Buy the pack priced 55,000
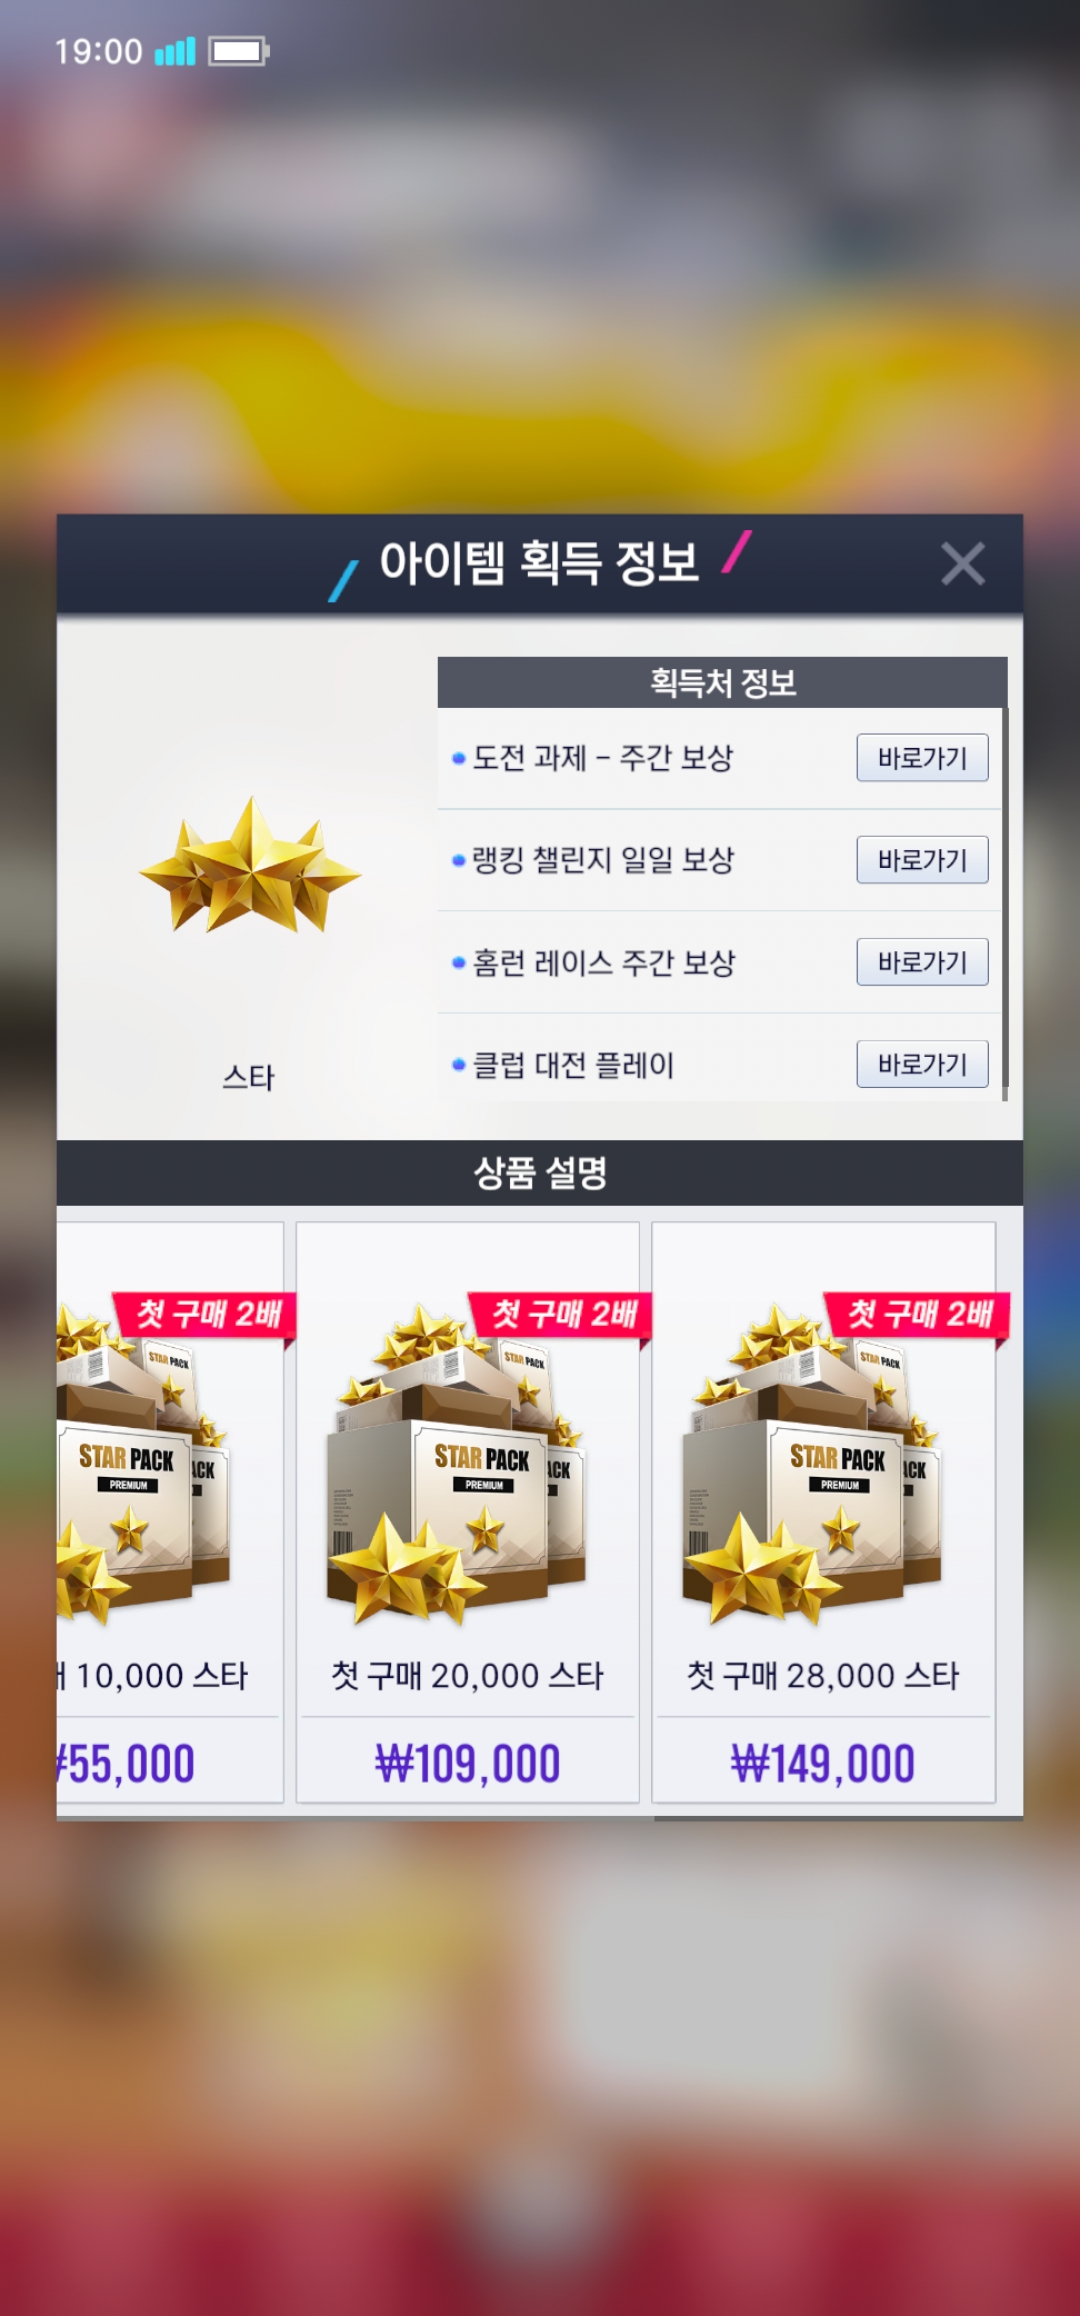 tap(127, 1763)
